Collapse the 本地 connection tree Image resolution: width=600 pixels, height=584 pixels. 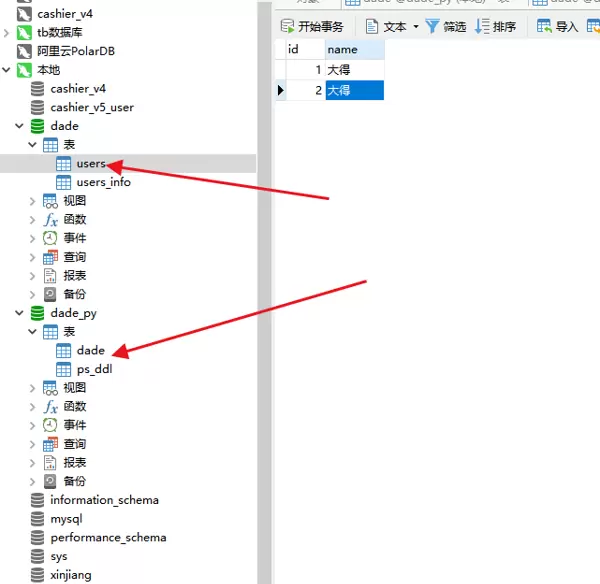(x=7, y=70)
